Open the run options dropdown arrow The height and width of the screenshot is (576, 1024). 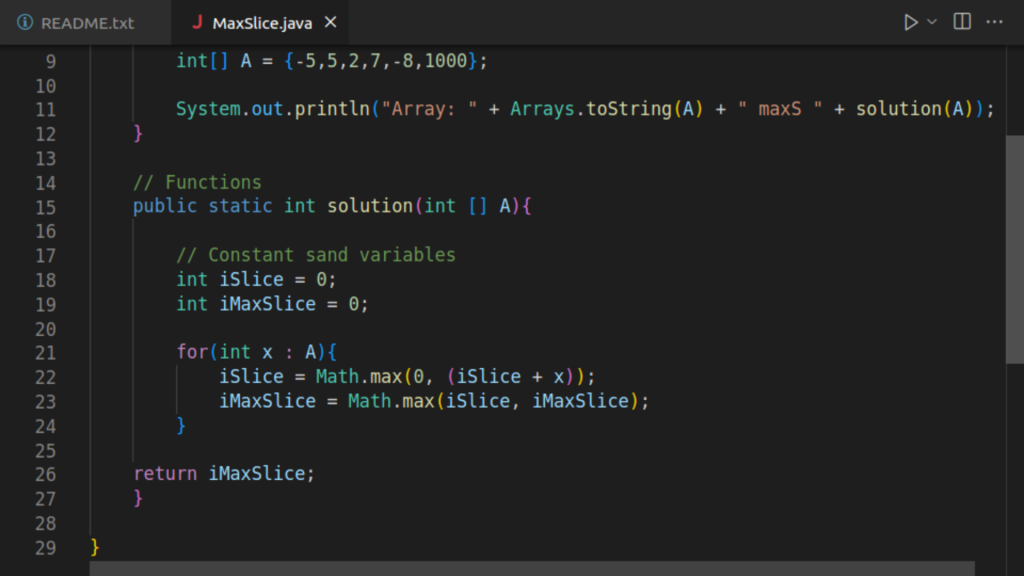point(932,22)
